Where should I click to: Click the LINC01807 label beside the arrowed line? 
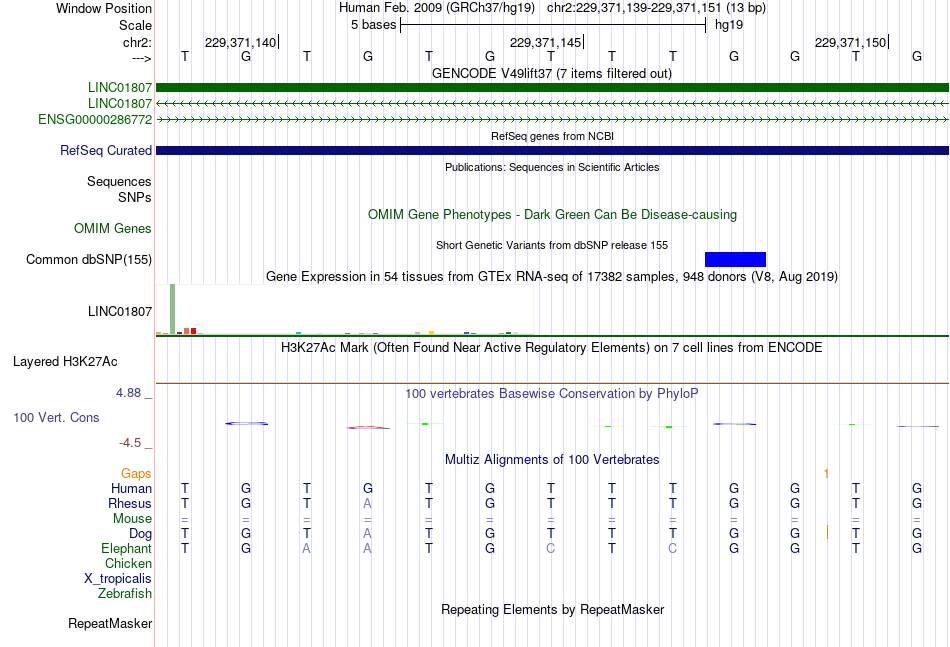click(120, 104)
